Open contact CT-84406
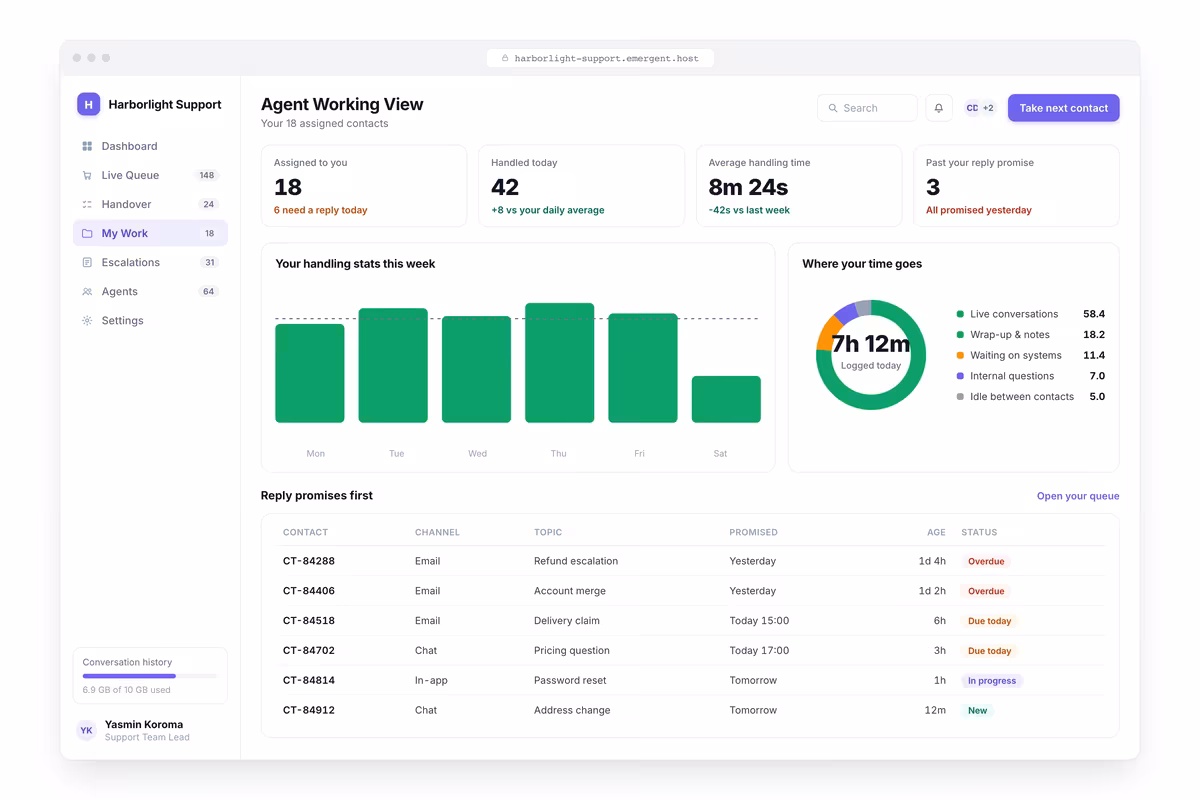Screen dimensions: 1200x800 point(309,591)
